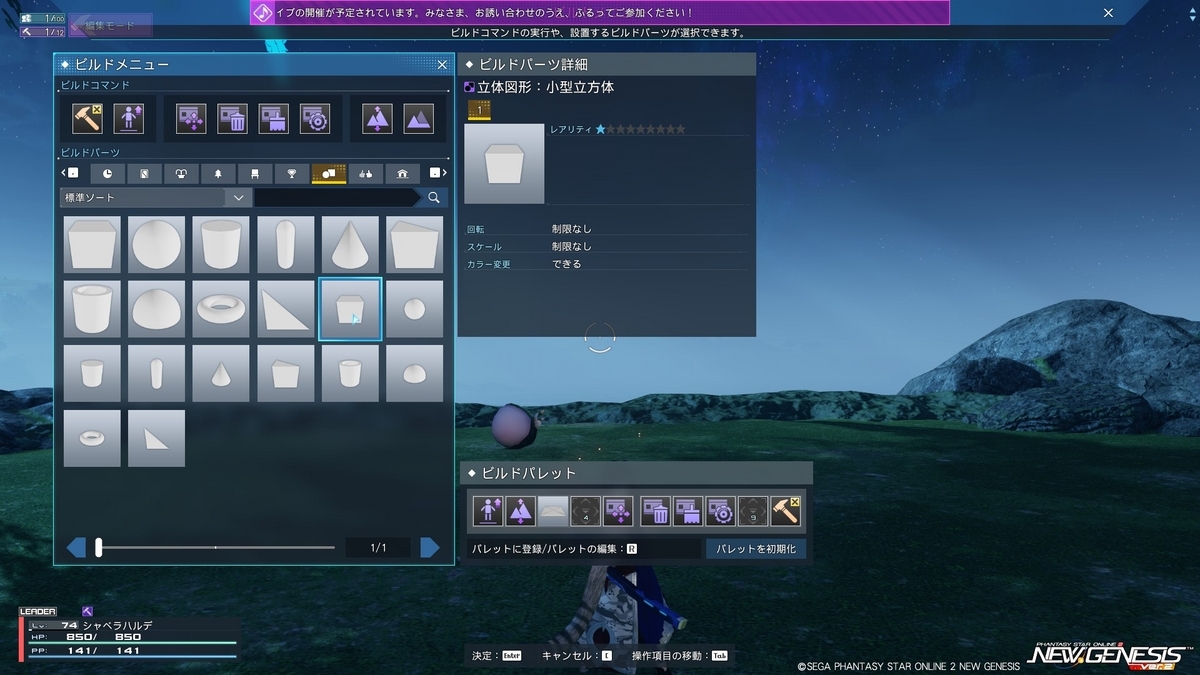Click the カラー変更 できる row
Image resolution: width=1200 pixels, height=675 pixels.
pyautogui.click(x=607, y=264)
